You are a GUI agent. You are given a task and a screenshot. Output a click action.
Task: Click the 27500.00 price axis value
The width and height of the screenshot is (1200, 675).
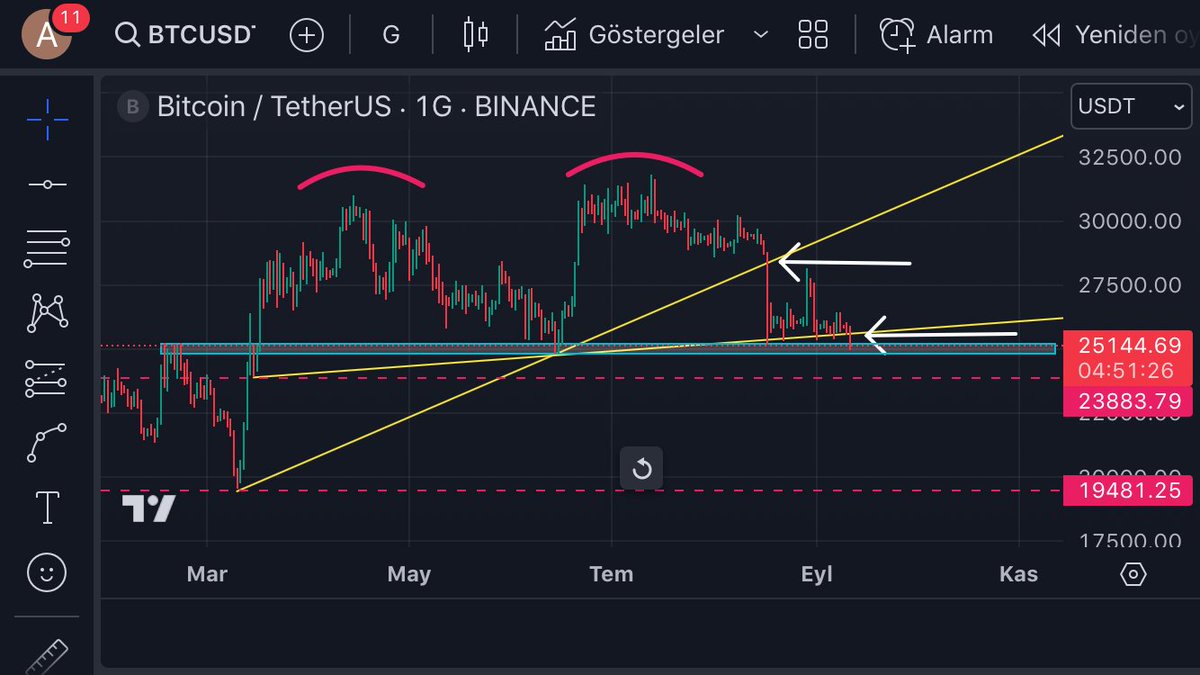[x=1129, y=285]
